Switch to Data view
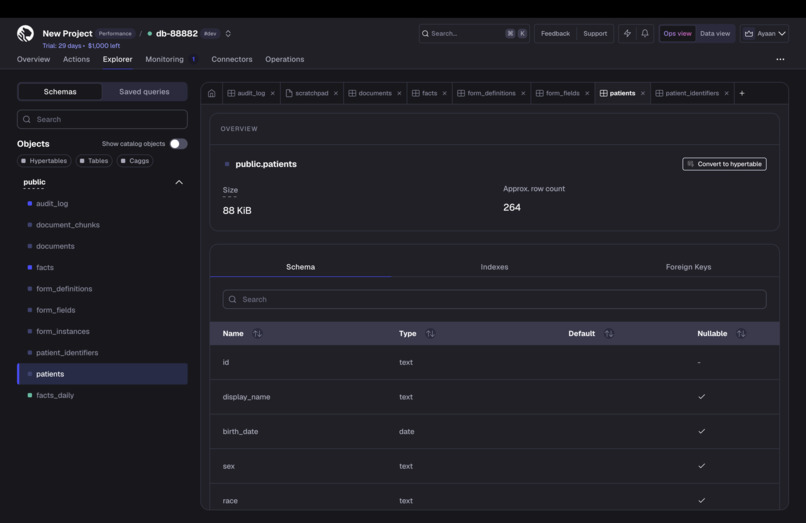The image size is (806, 523). 715,33
